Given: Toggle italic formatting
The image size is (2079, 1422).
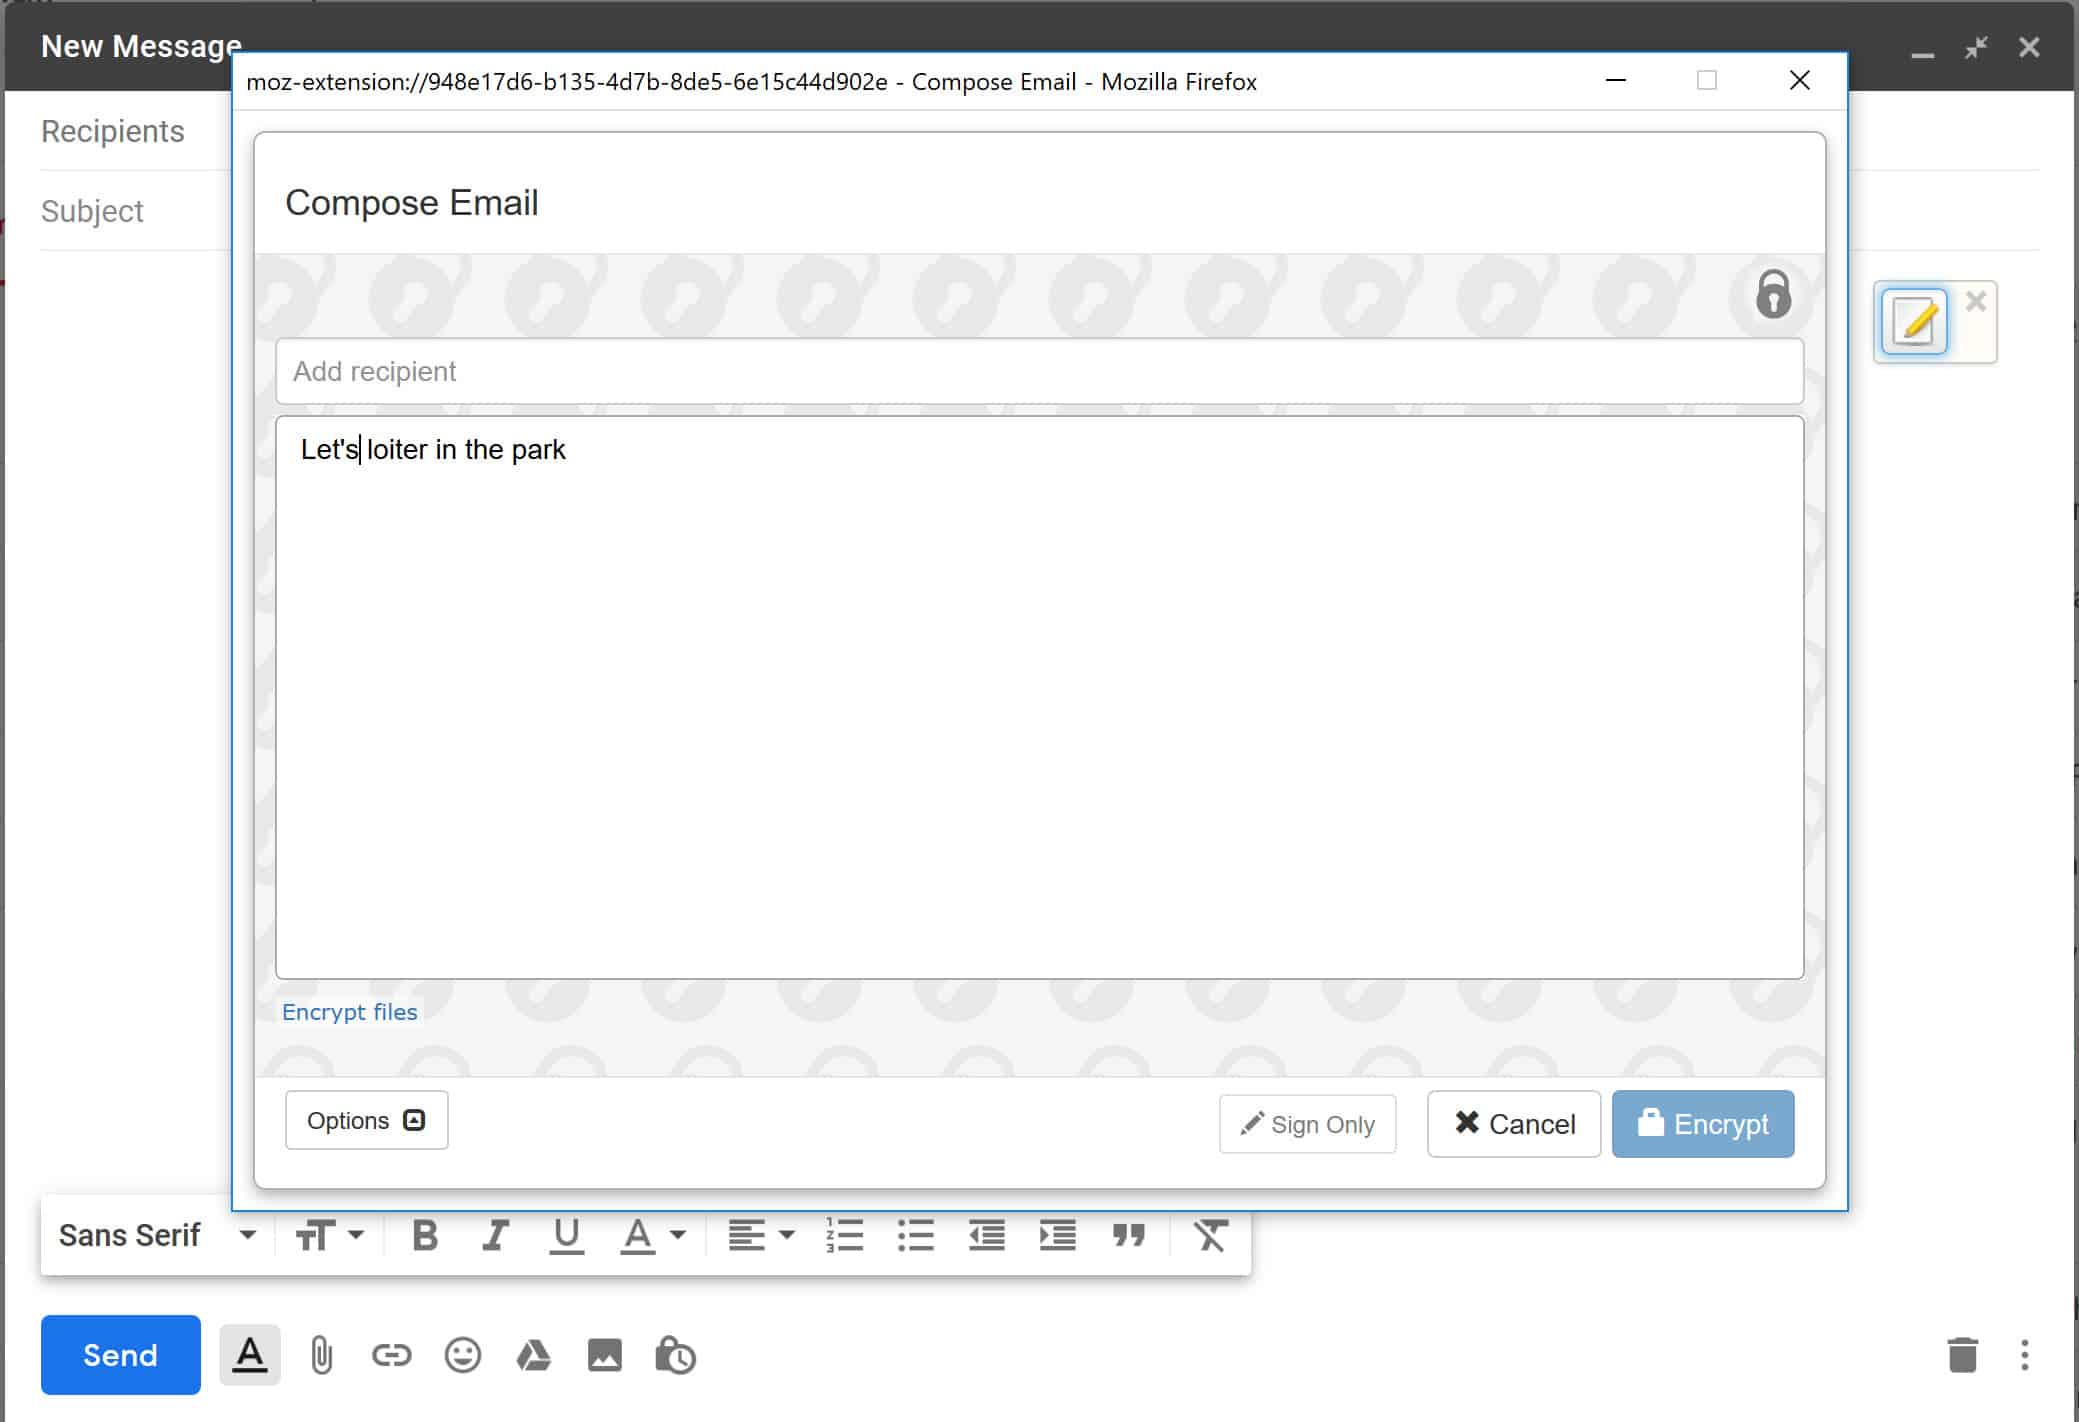Looking at the screenshot, I should pyautogui.click(x=495, y=1236).
